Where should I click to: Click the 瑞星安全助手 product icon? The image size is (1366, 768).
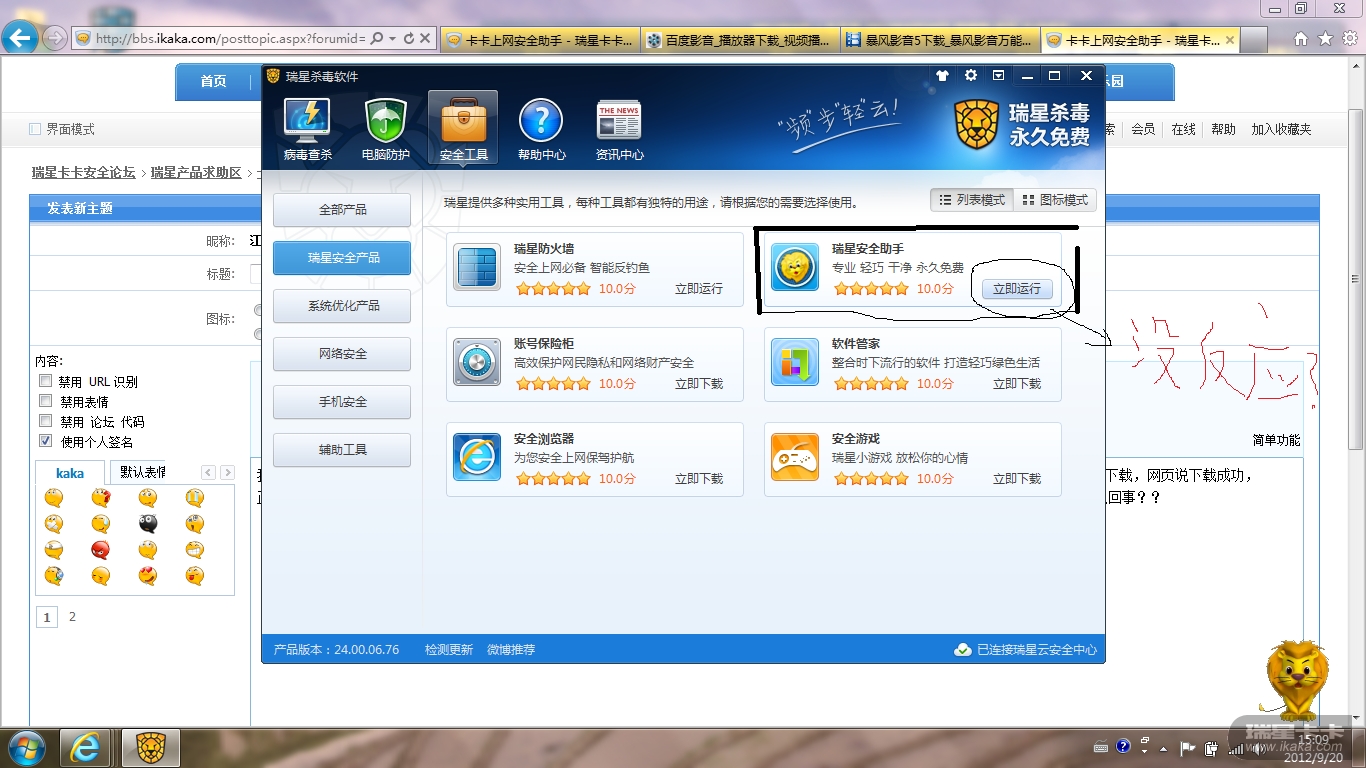795,268
